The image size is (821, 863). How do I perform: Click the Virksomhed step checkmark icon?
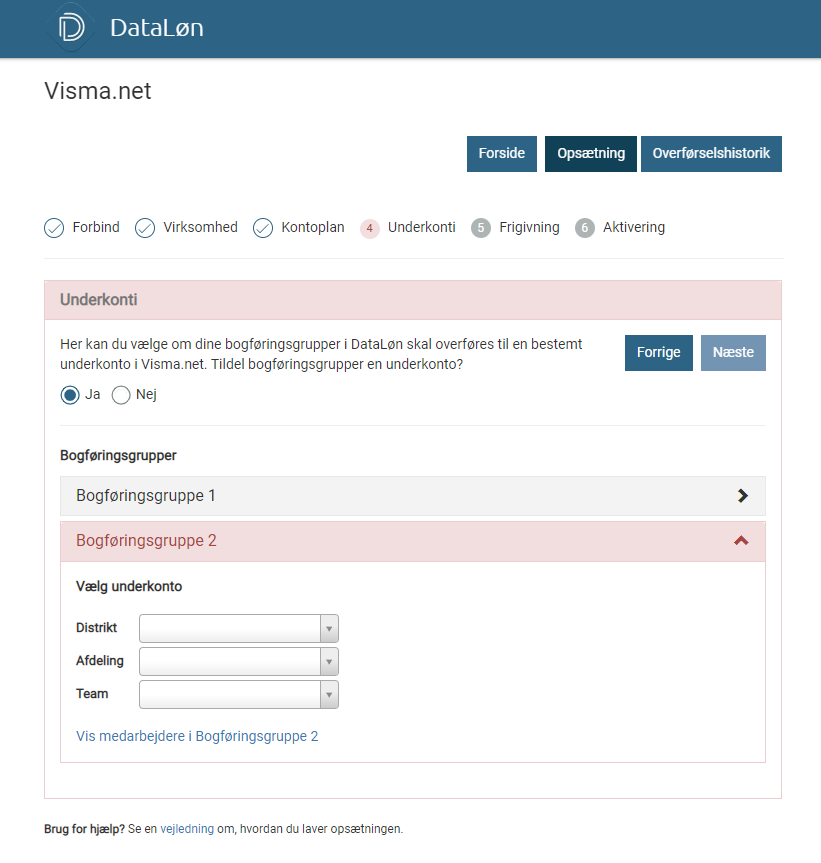(x=145, y=228)
